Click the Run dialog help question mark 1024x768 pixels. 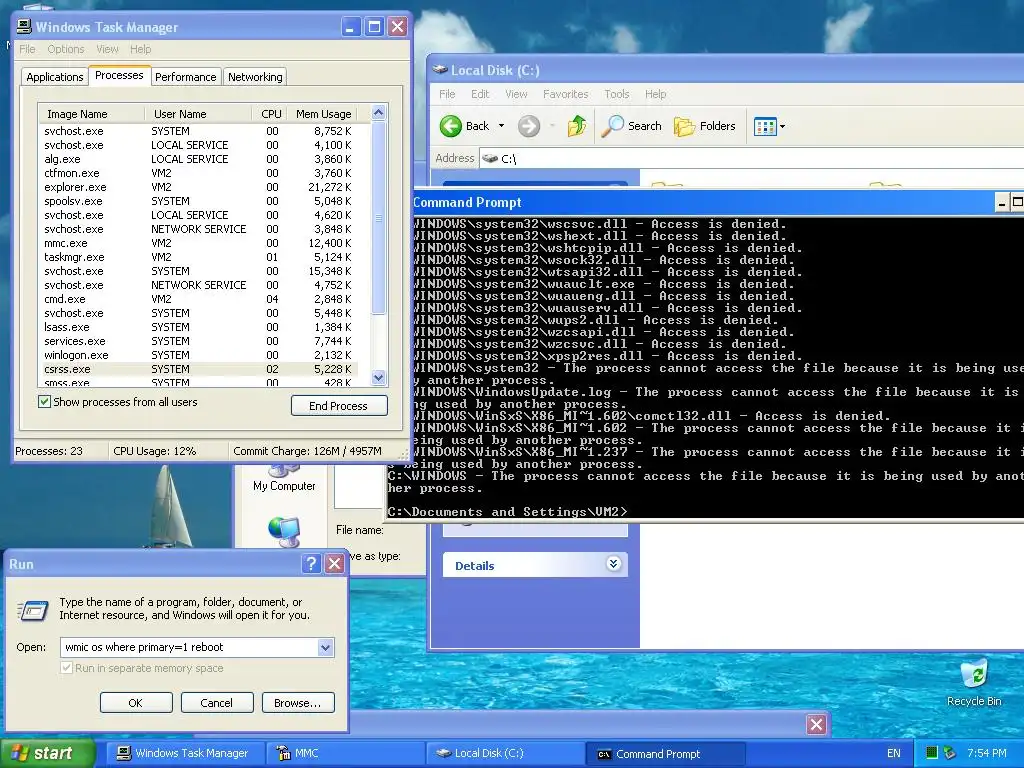[x=312, y=564]
